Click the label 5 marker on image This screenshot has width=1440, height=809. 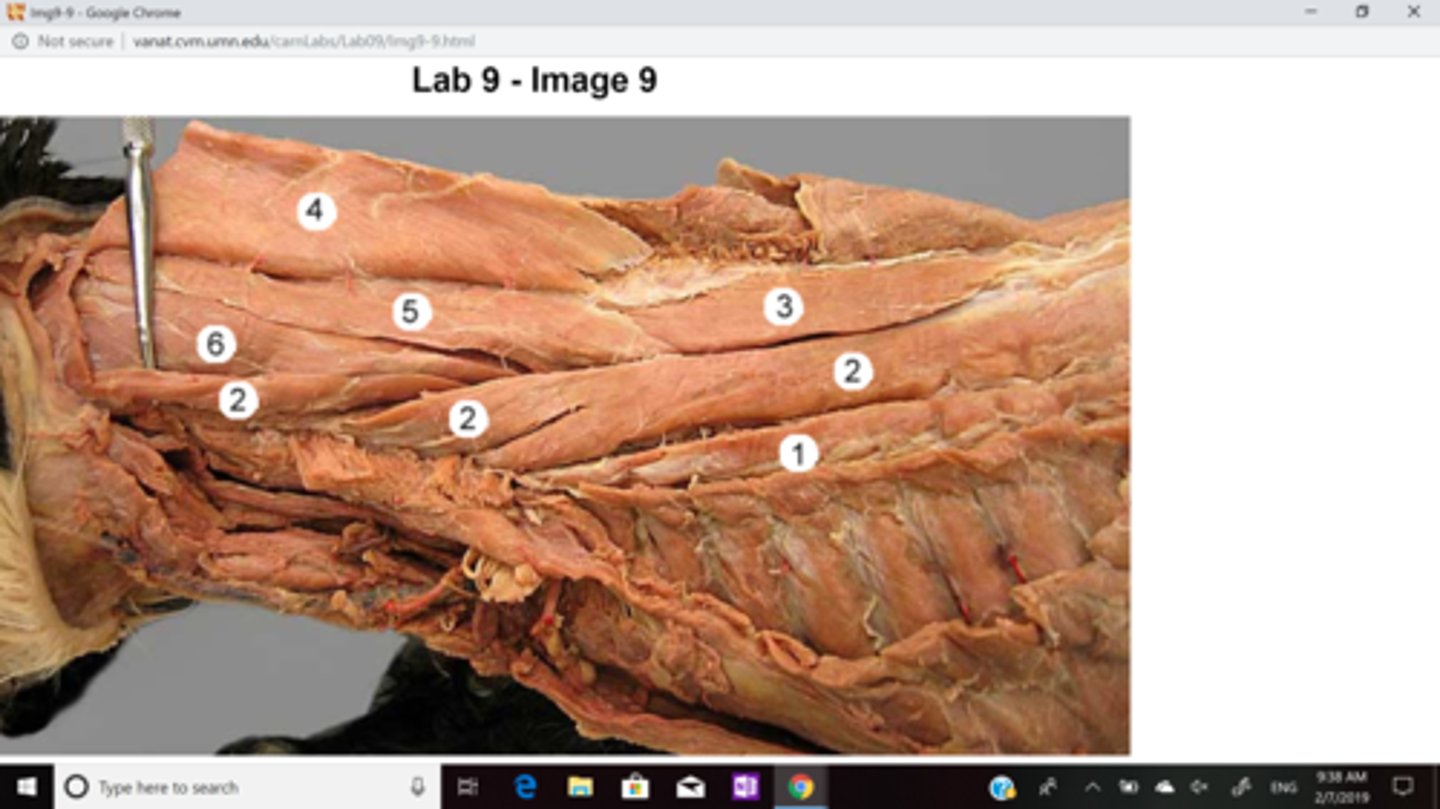[x=411, y=312]
